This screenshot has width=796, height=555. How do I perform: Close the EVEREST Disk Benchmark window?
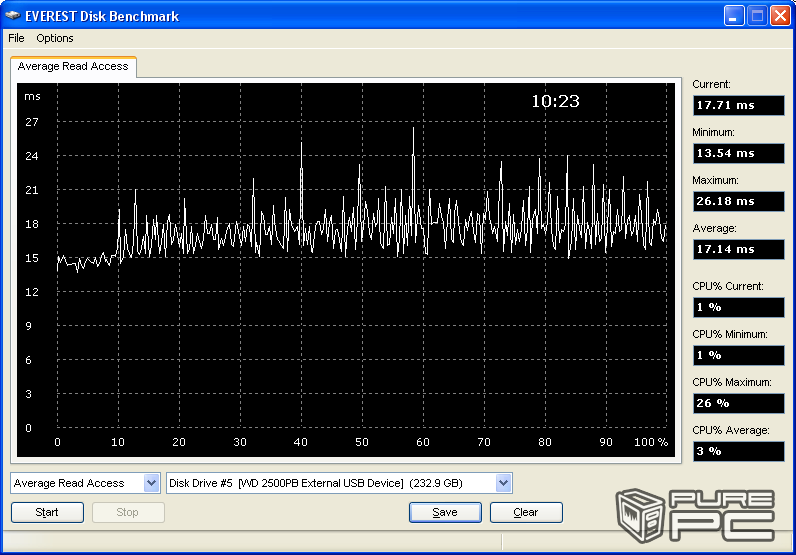tap(780, 16)
